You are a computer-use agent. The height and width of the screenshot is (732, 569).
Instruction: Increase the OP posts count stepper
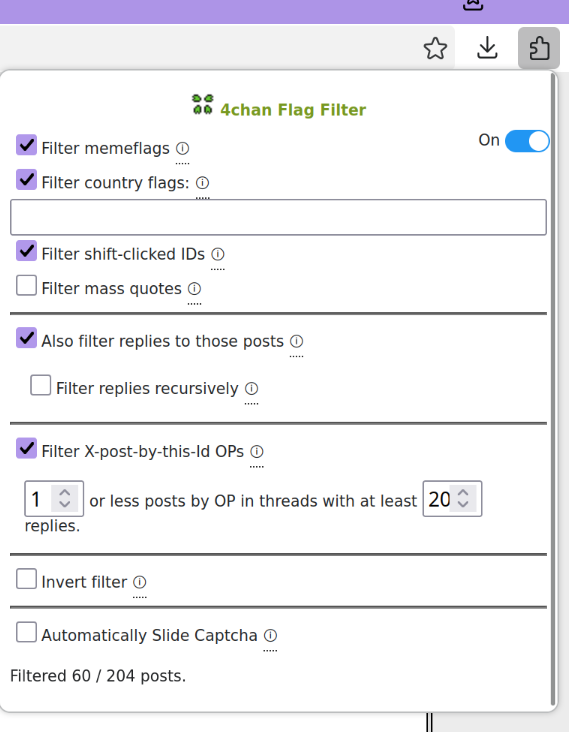point(65,493)
